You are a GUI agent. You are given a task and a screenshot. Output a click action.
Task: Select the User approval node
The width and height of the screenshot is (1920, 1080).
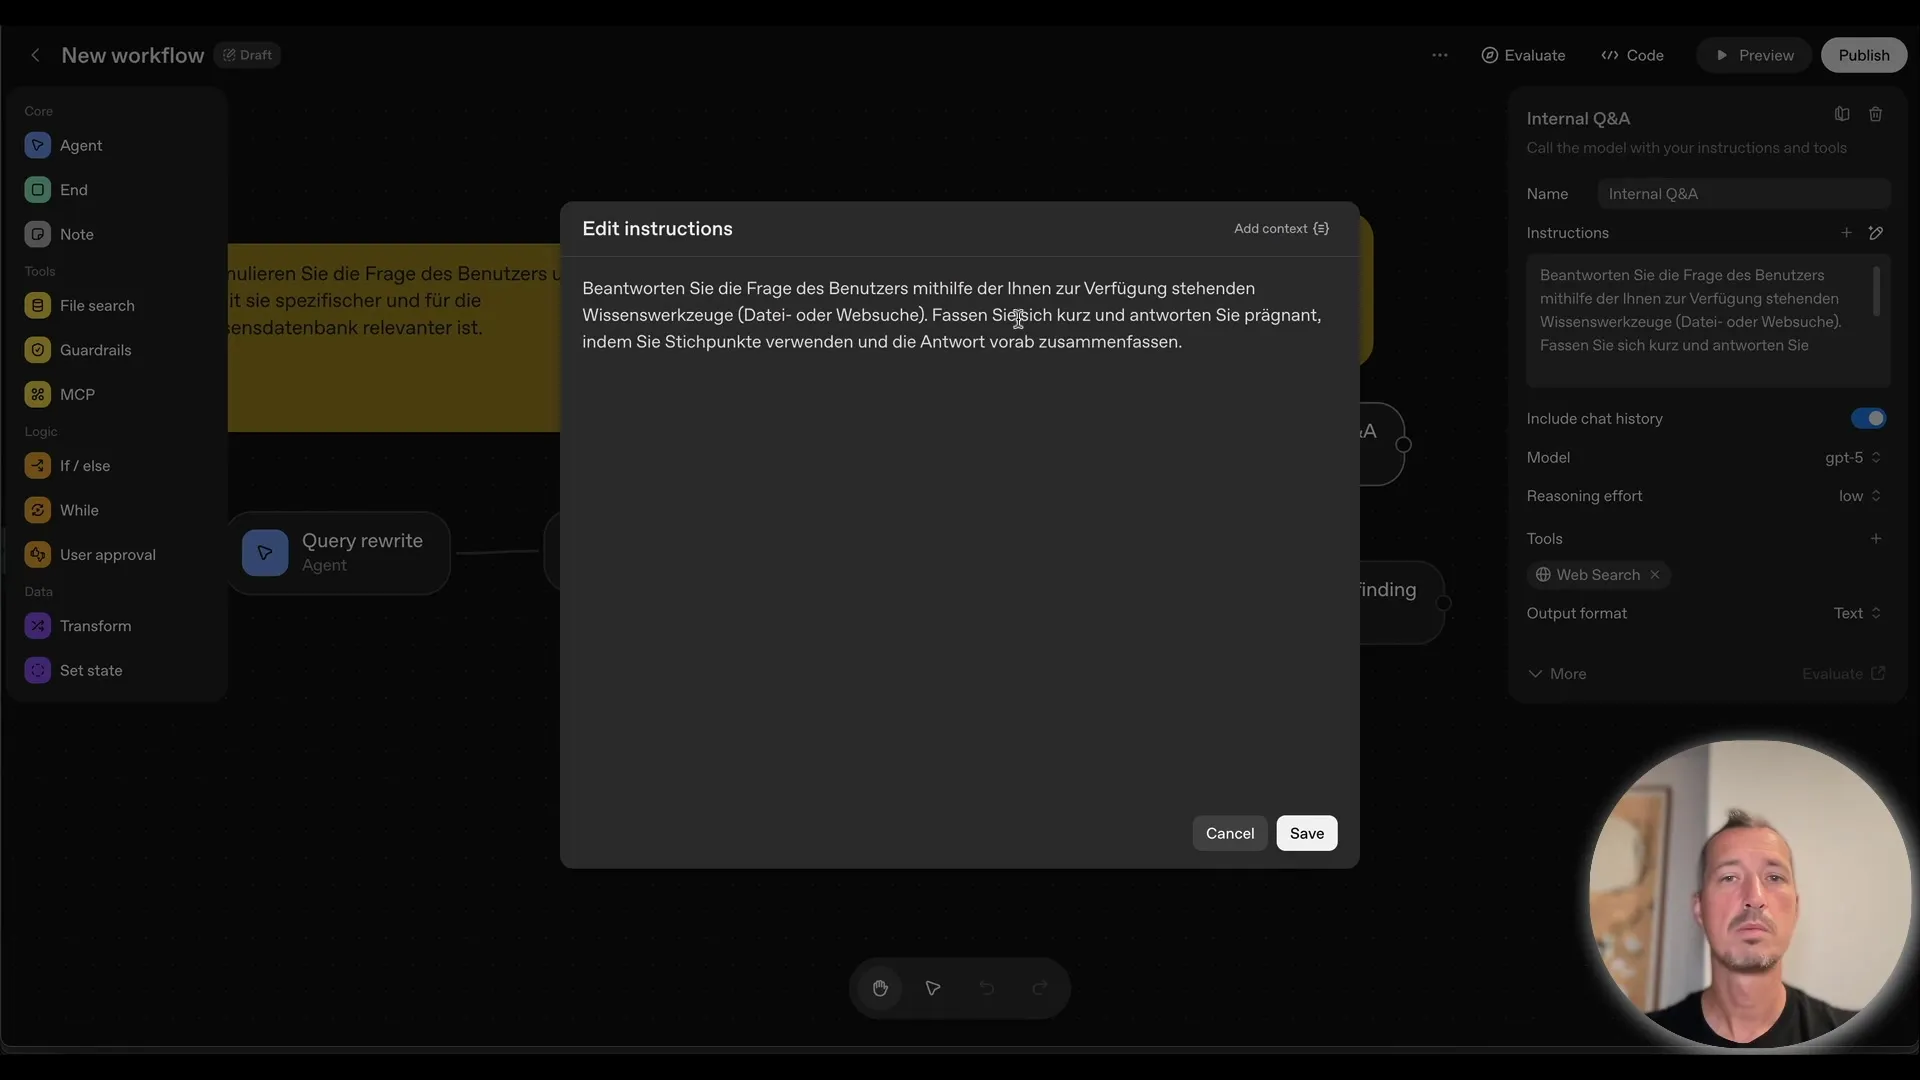[x=106, y=554]
